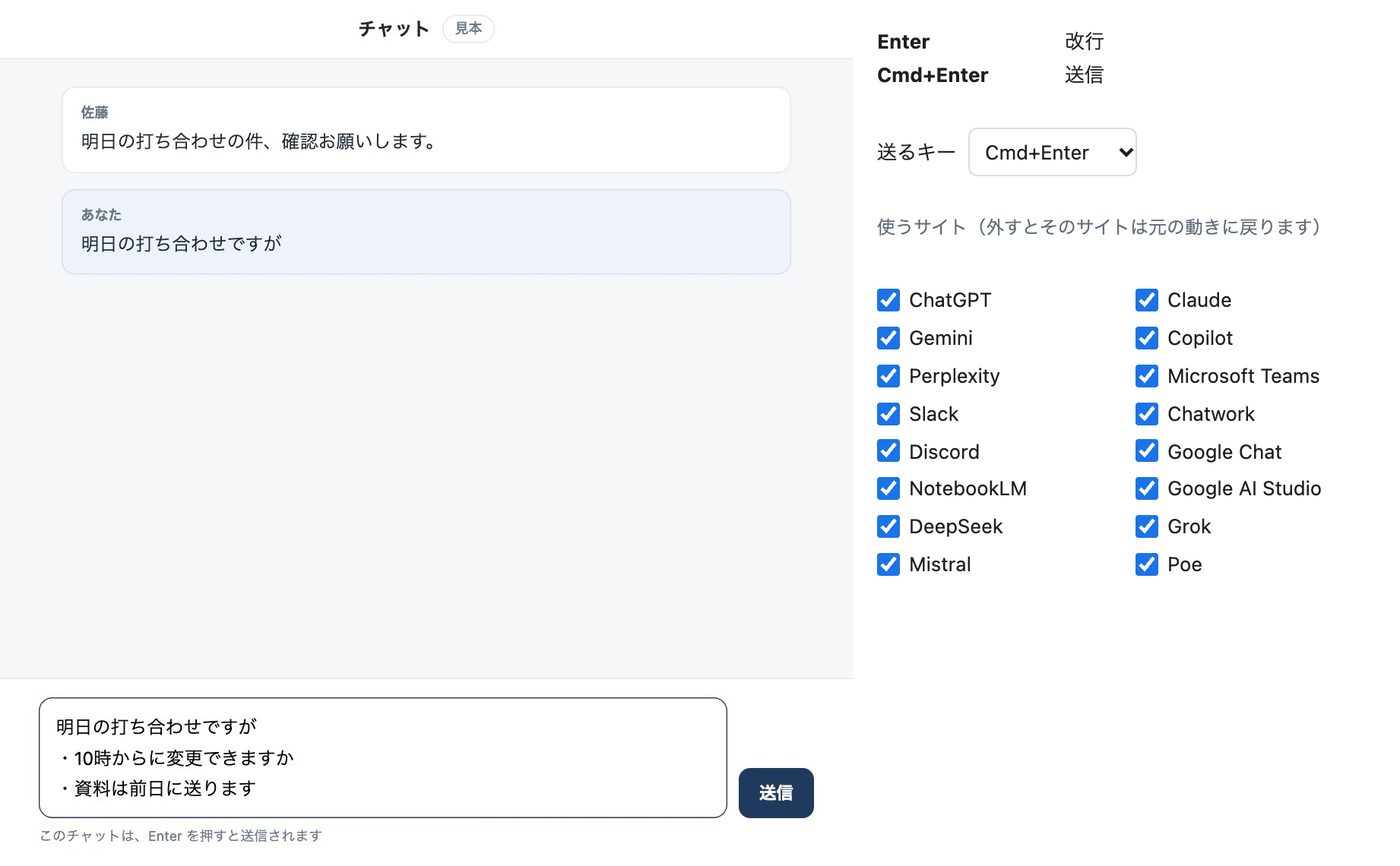This screenshot has width=1400, height=866.
Task: Toggle the NotebookLM checkbox
Action: pyautogui.click(x=888, y=488)
